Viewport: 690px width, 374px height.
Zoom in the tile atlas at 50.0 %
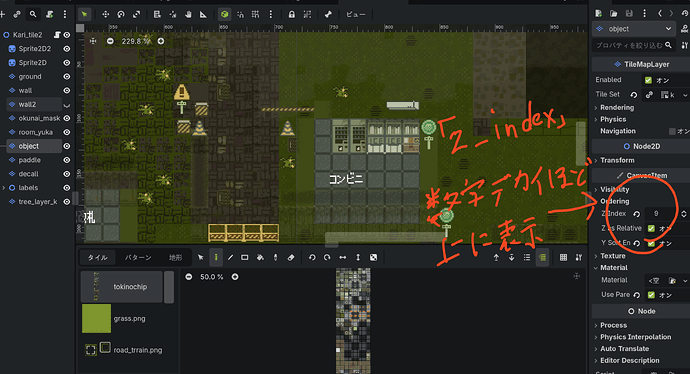click(235, 277)
